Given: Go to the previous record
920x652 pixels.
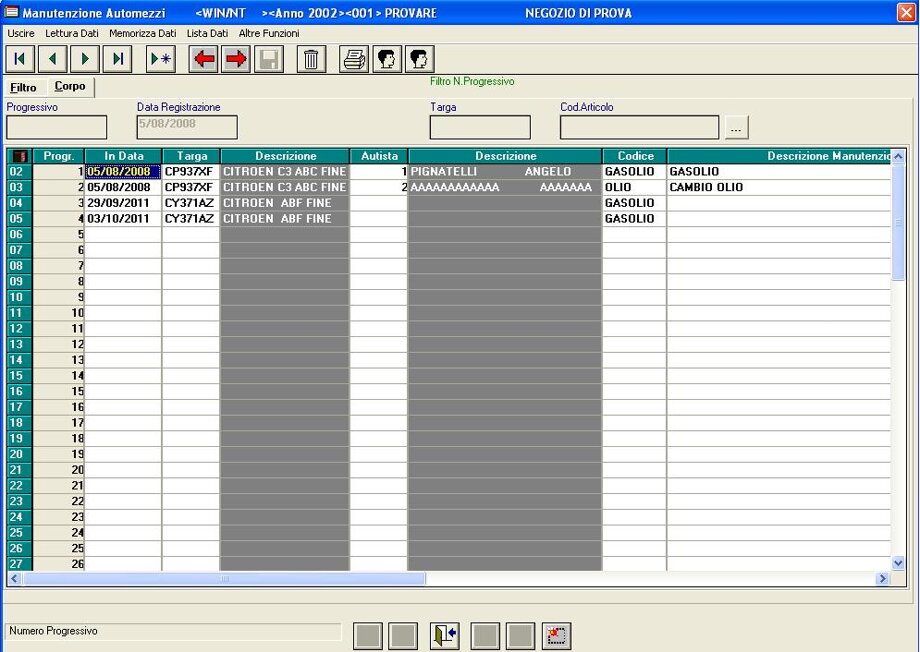Looking at the screenshot, I should tap(52, 59).
